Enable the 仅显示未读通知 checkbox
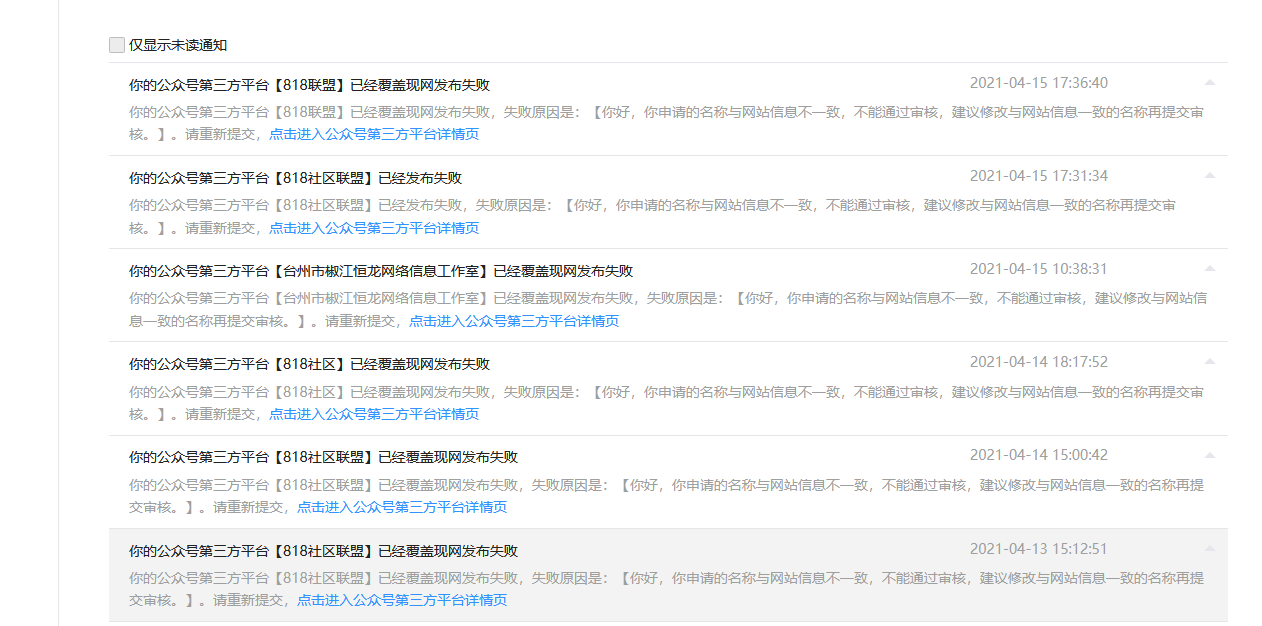 coord(117,45)
